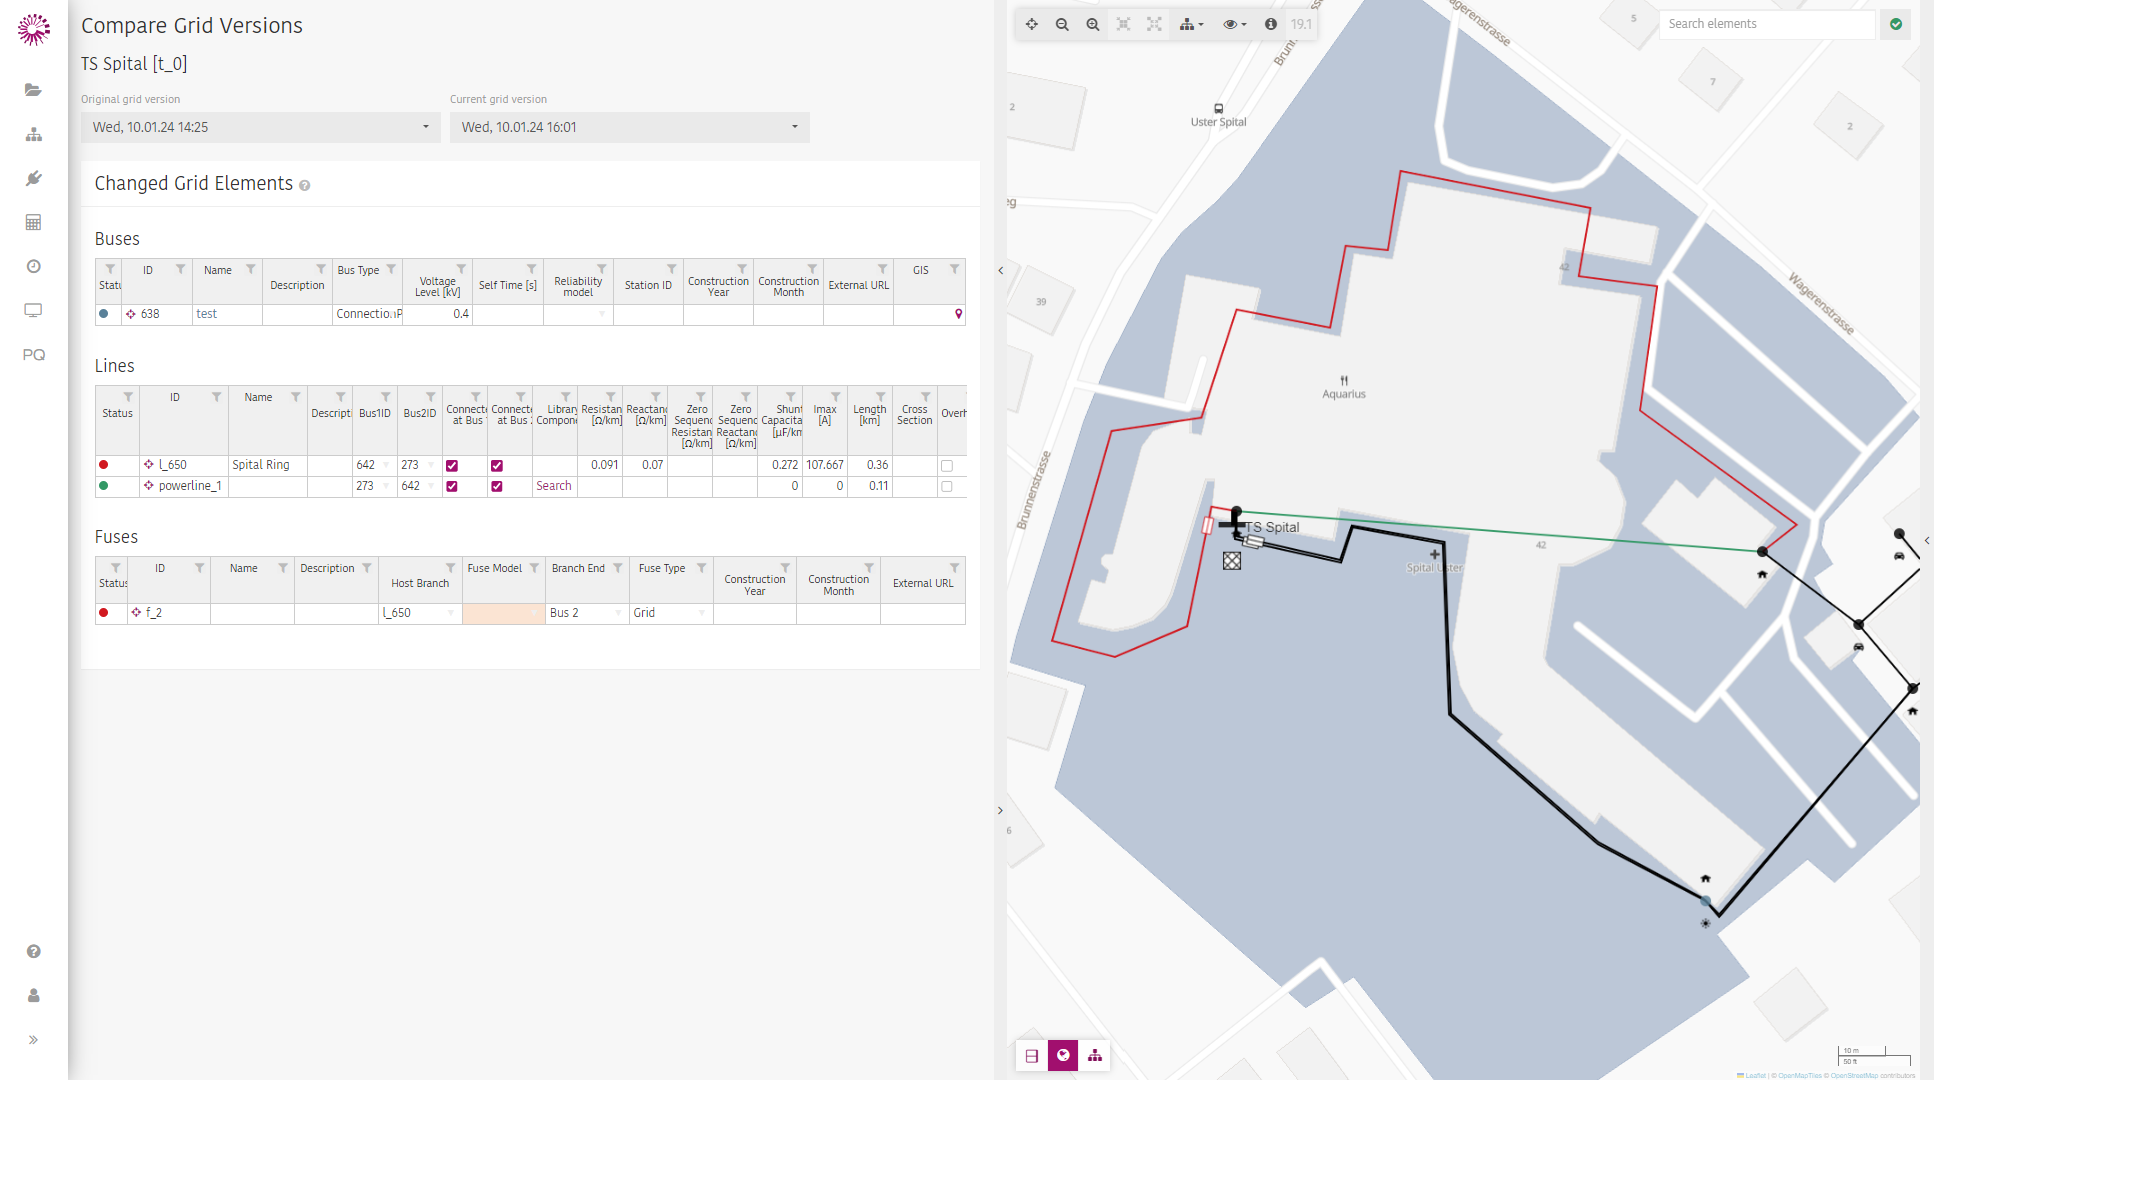The height and width of the screenshot is (1200, 2133).
Task: Expand the sidebar with double chevron
Action: tap(33, 1040)
